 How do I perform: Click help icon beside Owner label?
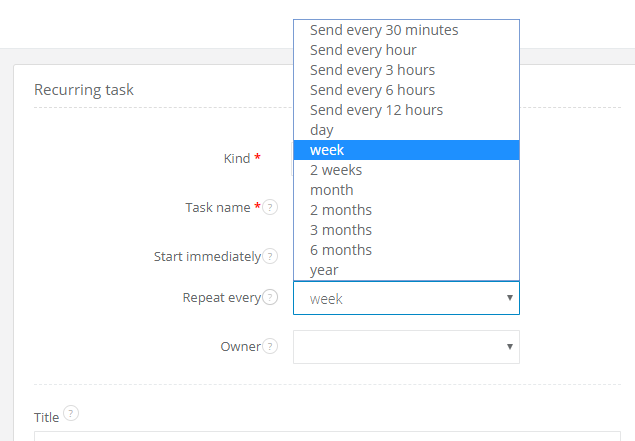coord(270,347)
